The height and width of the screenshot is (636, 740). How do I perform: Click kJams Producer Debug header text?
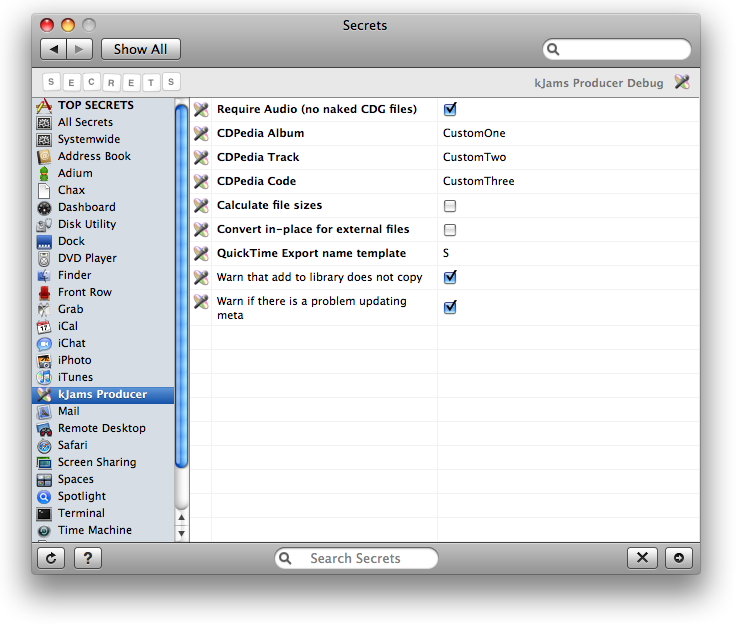598,83
